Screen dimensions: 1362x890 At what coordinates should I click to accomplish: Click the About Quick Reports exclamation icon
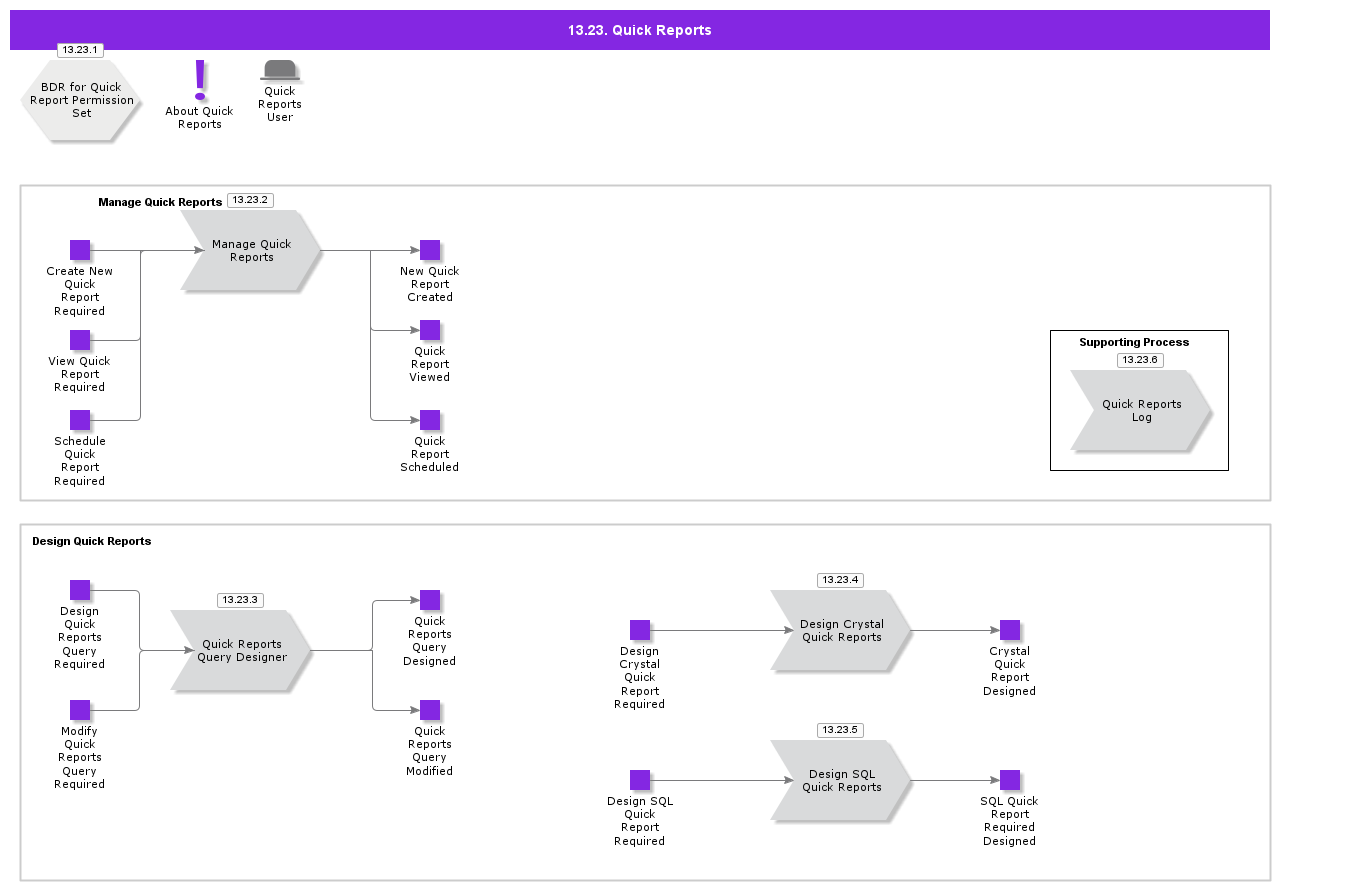point(199,78)
